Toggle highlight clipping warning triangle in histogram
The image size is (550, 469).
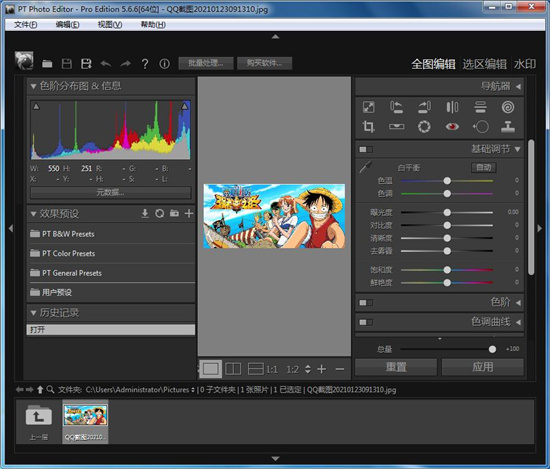(x=185, y=106)
